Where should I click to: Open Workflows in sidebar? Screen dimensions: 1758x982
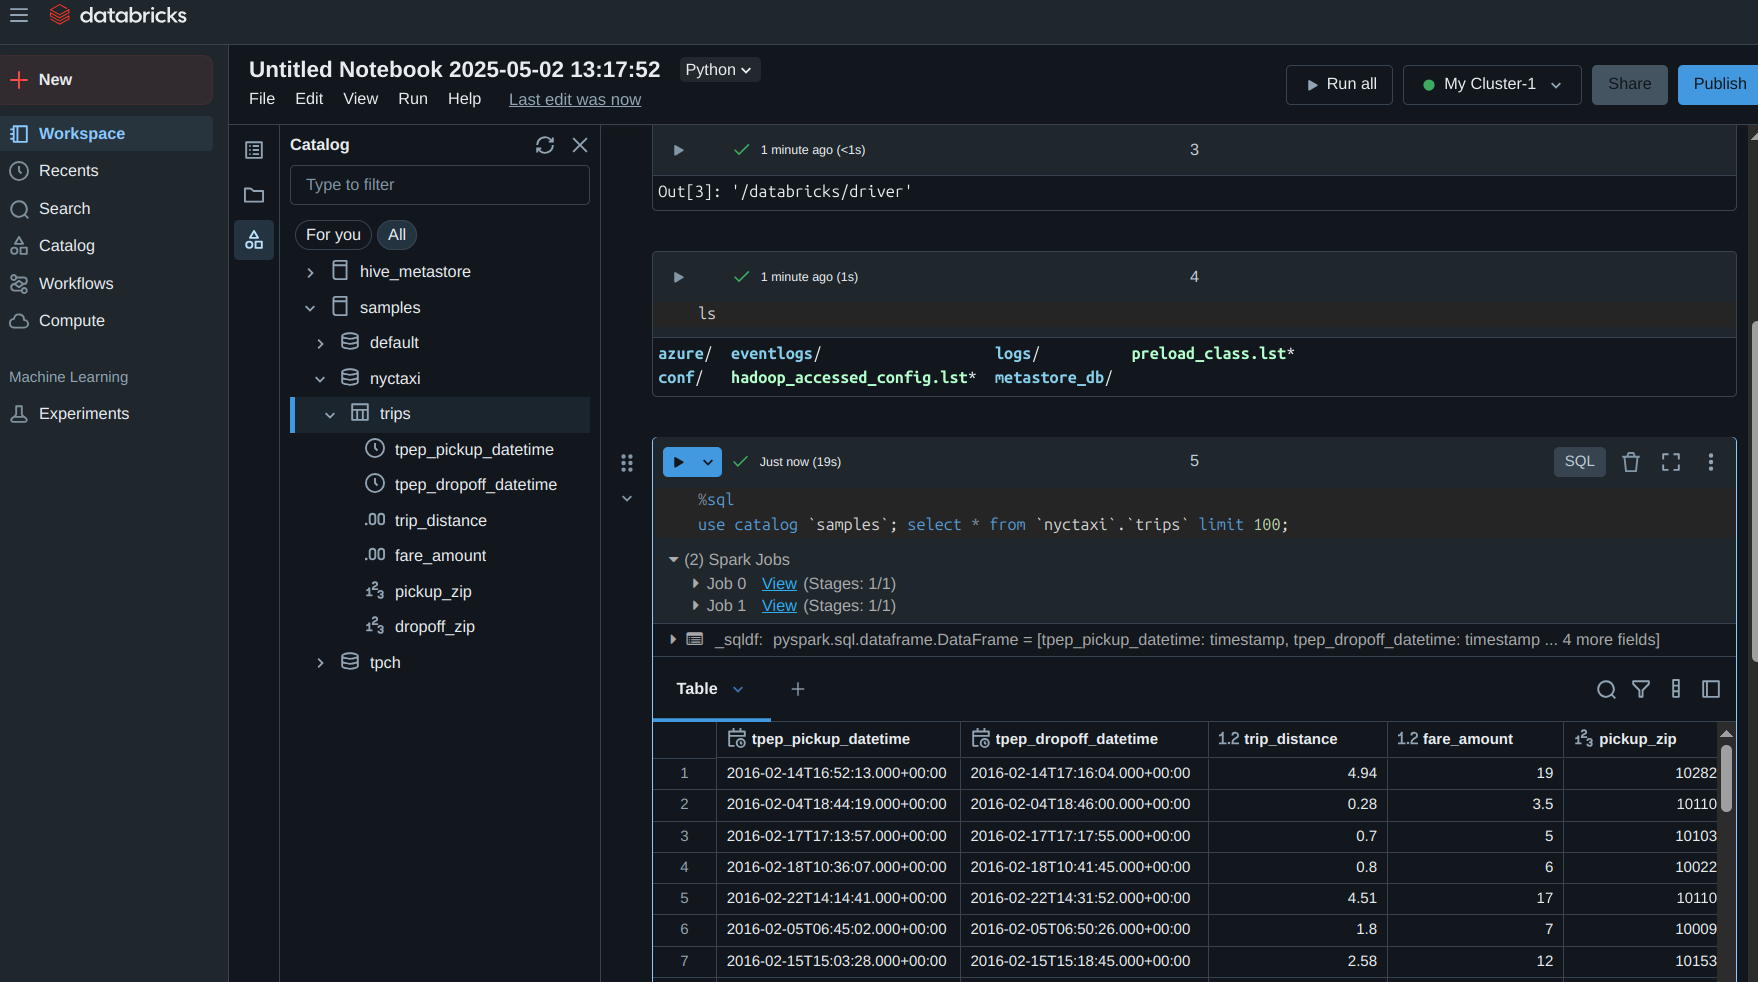point(106,284)
